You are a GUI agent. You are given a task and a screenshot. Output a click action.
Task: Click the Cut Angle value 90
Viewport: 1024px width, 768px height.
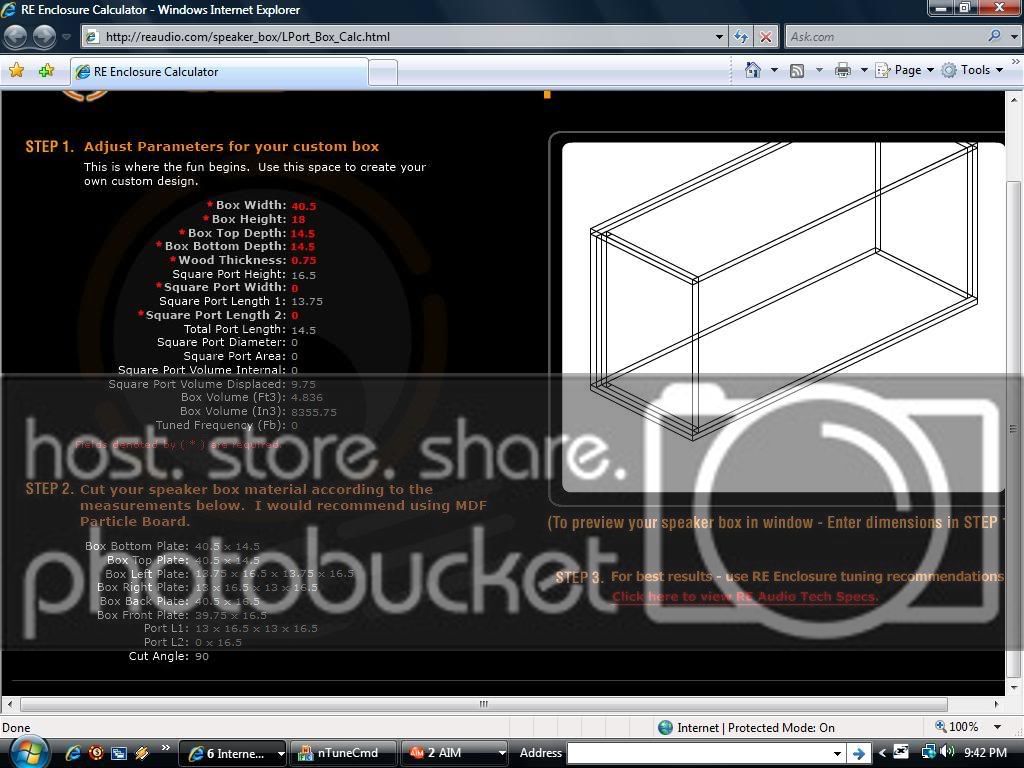pos(202,656)
